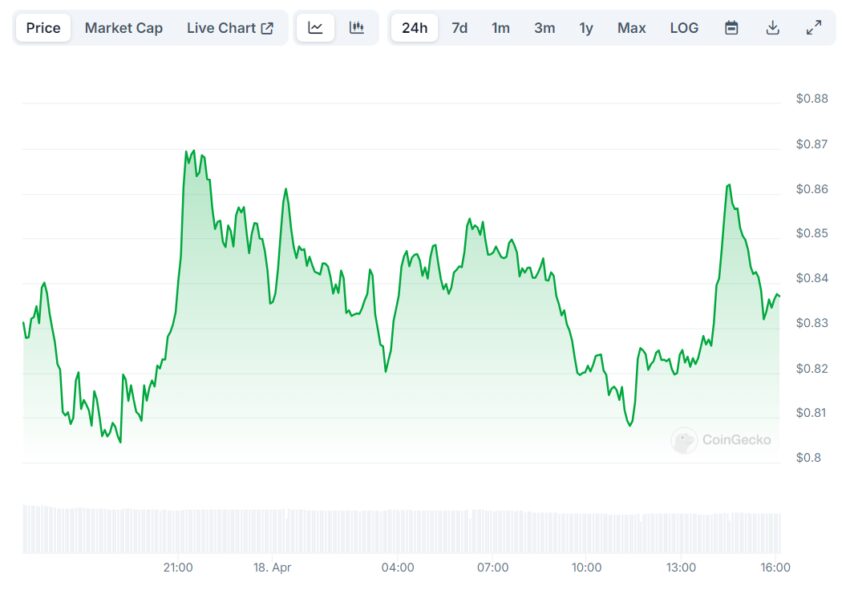Viewport: 850px width, 594px height.
Task: Switch to line chart view icon
Action: [x=315, y=28]
